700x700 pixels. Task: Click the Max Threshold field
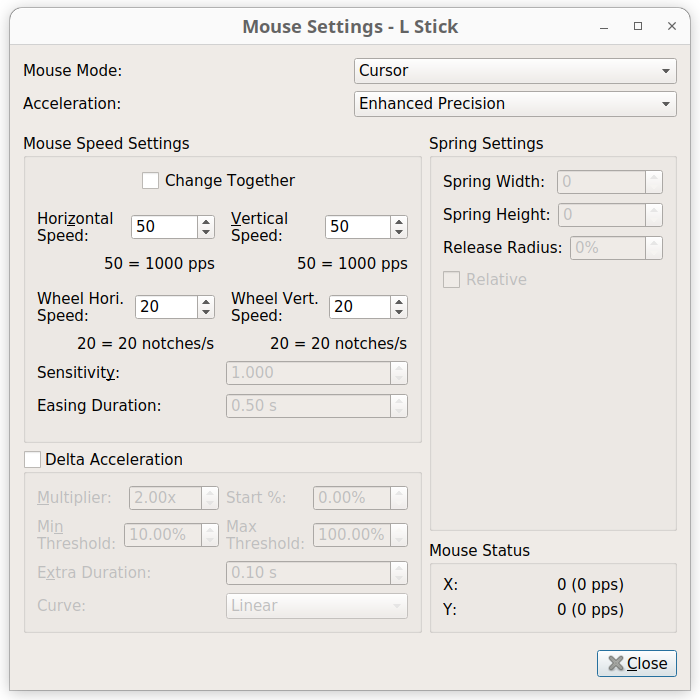coord(352,535)
